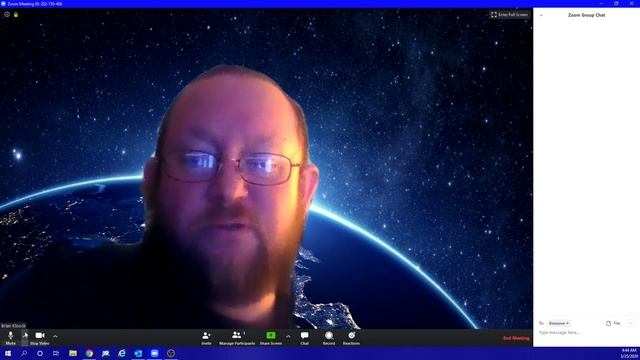Expand video options arrow next to Stop Video
Screen dimensions: 640x360
[x=55, y=337]
